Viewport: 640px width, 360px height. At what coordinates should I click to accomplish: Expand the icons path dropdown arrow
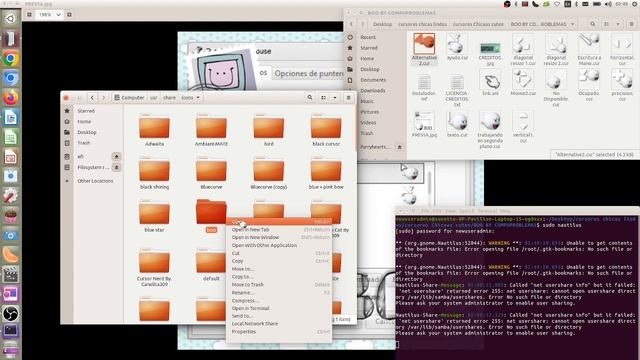(198, 98)
